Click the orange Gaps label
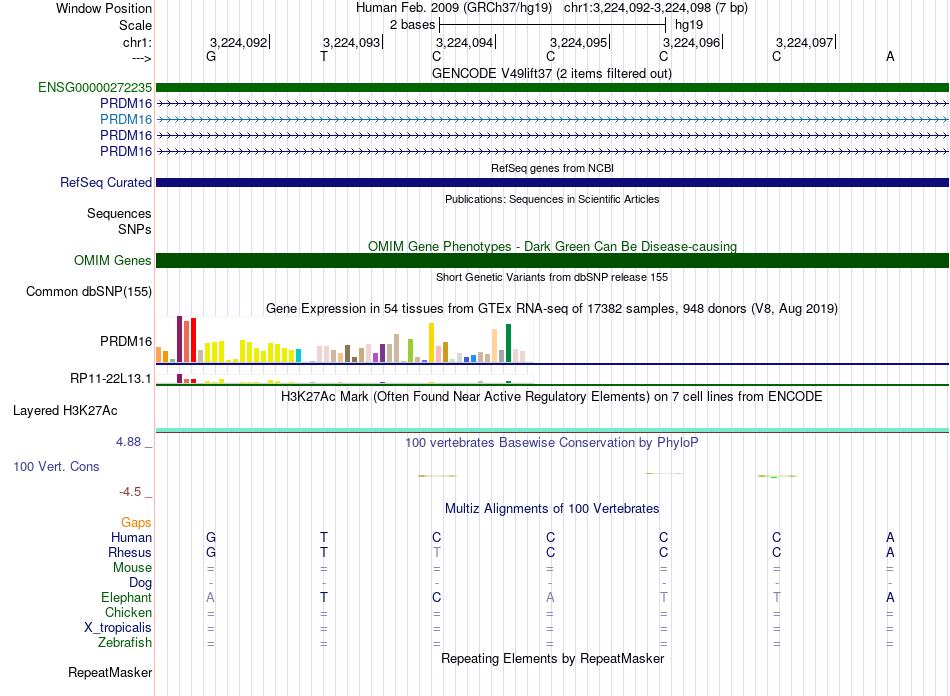 pyautogui.click(x=136, y=522)
